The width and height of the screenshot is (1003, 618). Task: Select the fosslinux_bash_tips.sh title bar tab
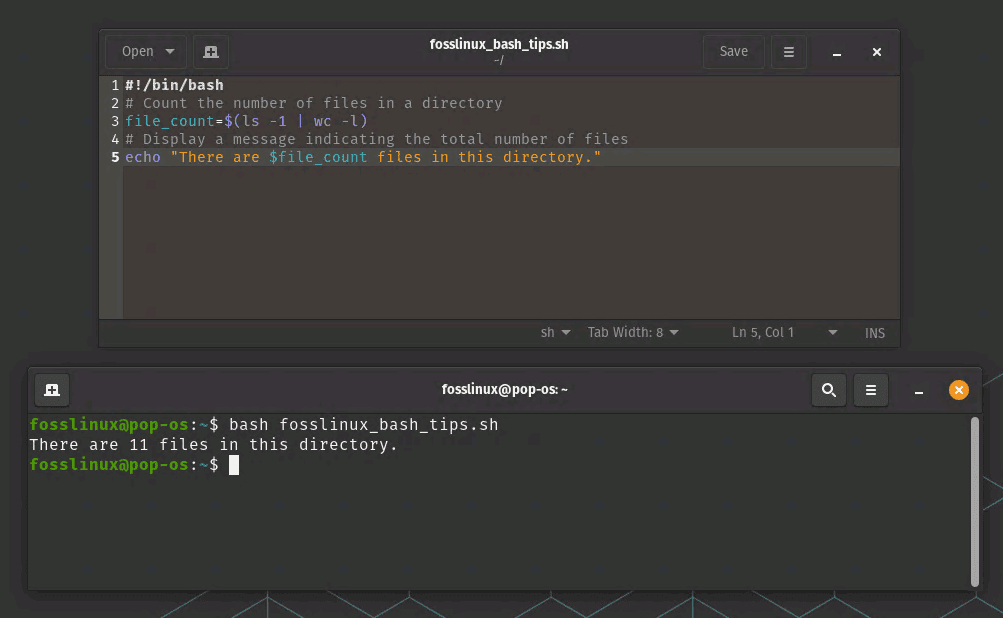499,44
